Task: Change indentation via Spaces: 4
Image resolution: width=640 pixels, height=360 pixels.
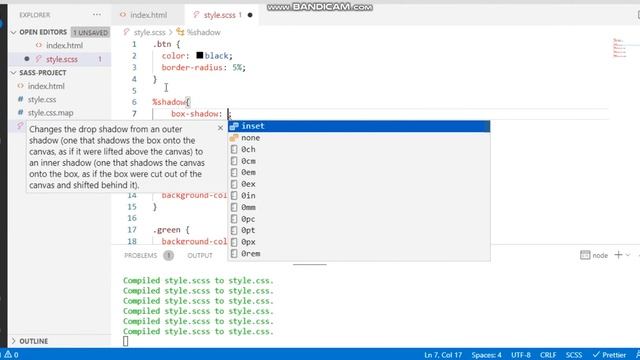Action: pyautogui.click(x=487, y=355)
